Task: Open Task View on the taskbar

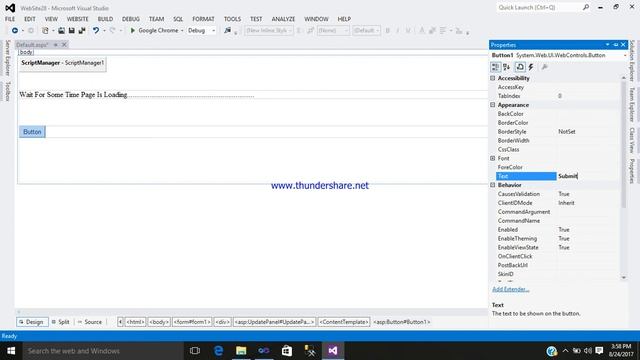Action: pos(195,351)
